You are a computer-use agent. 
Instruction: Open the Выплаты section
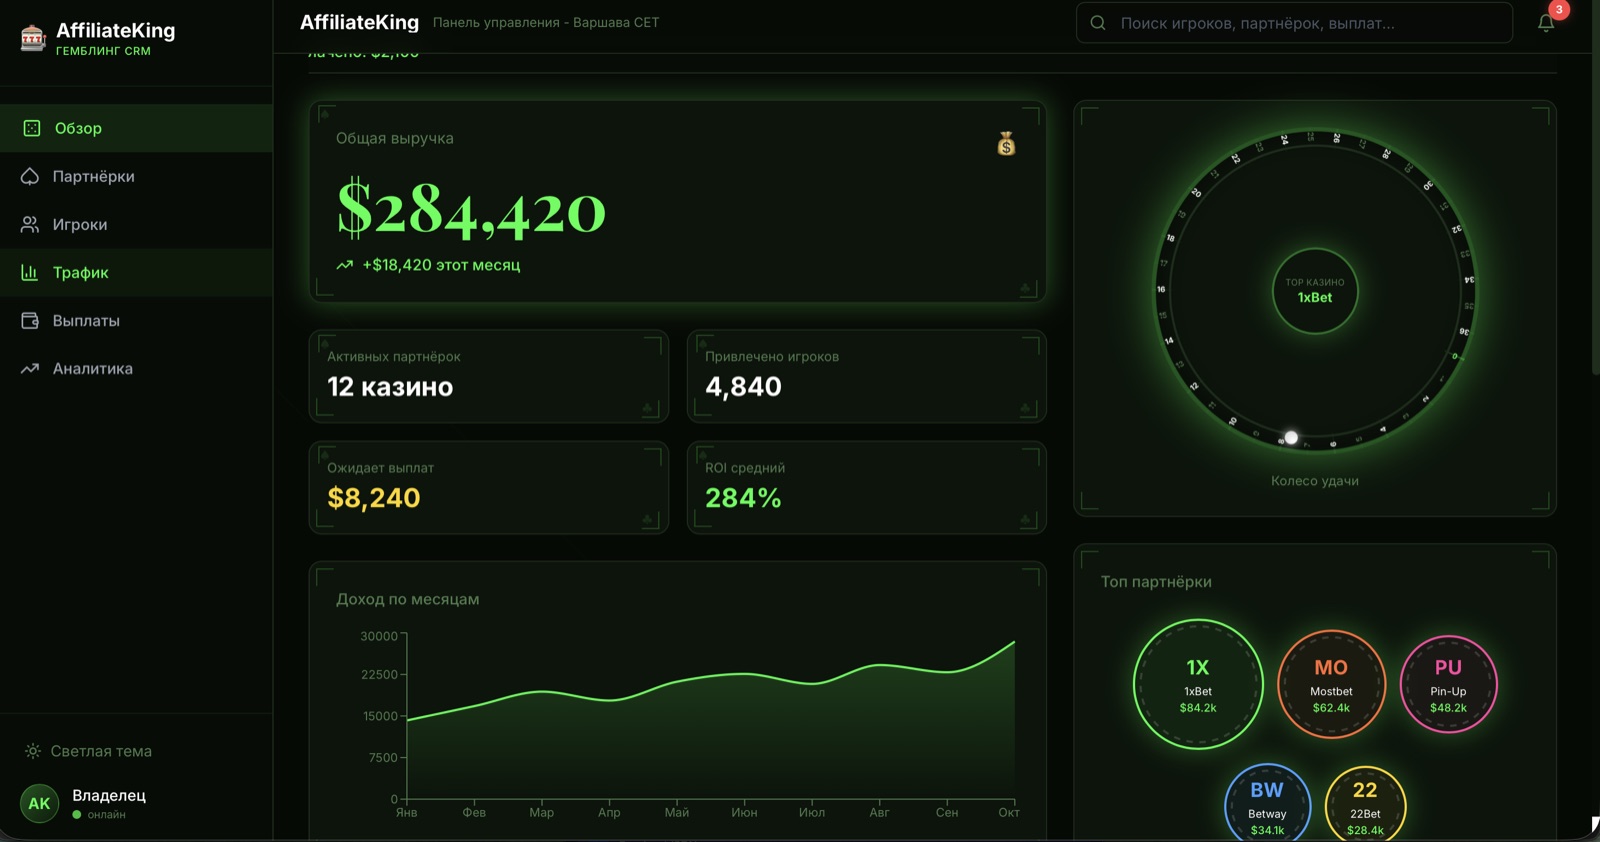click(136, 320)
